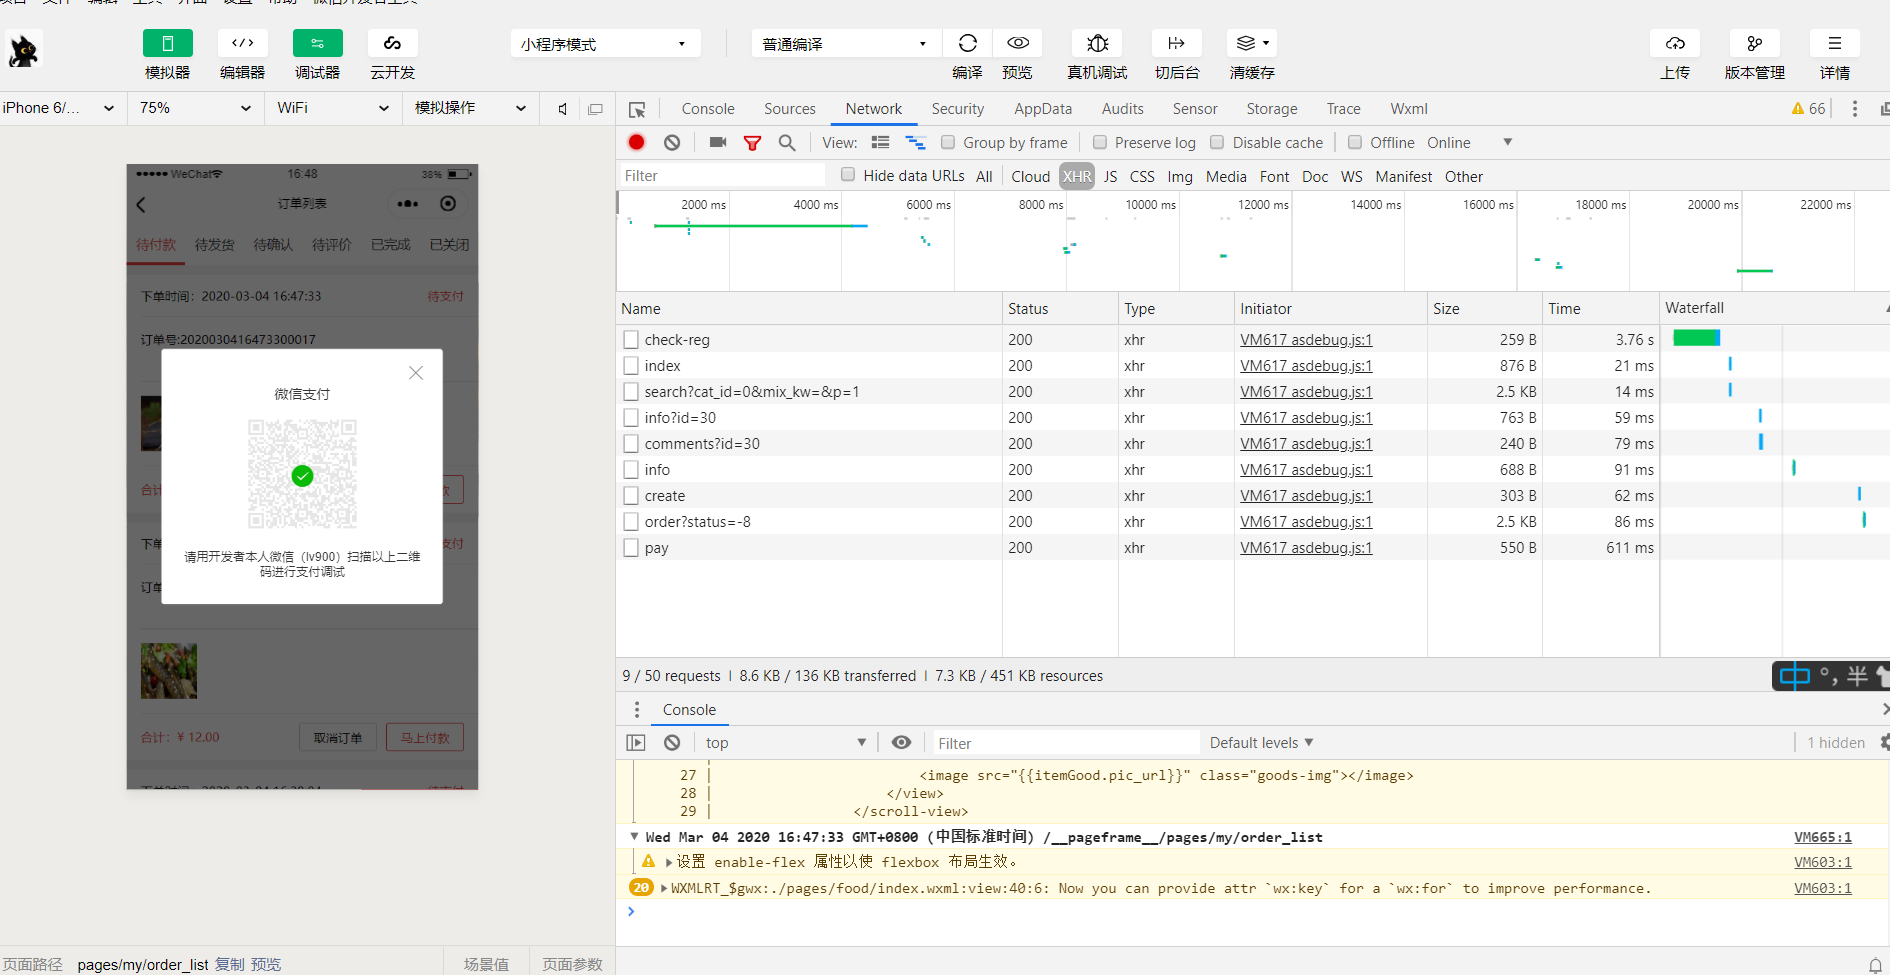Open the Default levels dropdown
The width and height of the screenshot is (1890, 975).
coord(1261,742)
